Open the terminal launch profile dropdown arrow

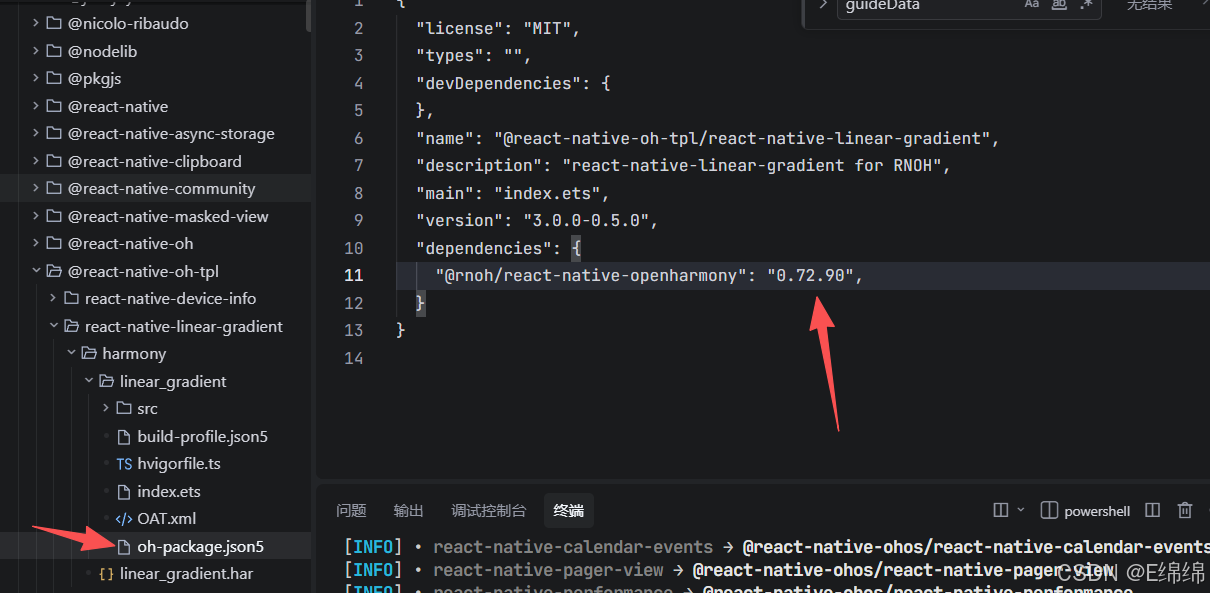click(x=1020, y=510)
